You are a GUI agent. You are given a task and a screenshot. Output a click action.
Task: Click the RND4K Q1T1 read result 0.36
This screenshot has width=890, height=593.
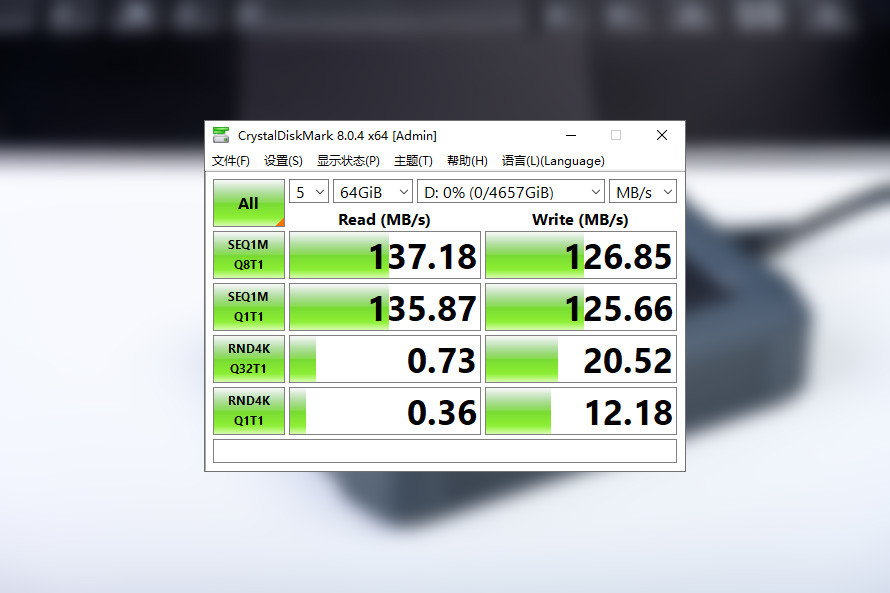(385, 411)
